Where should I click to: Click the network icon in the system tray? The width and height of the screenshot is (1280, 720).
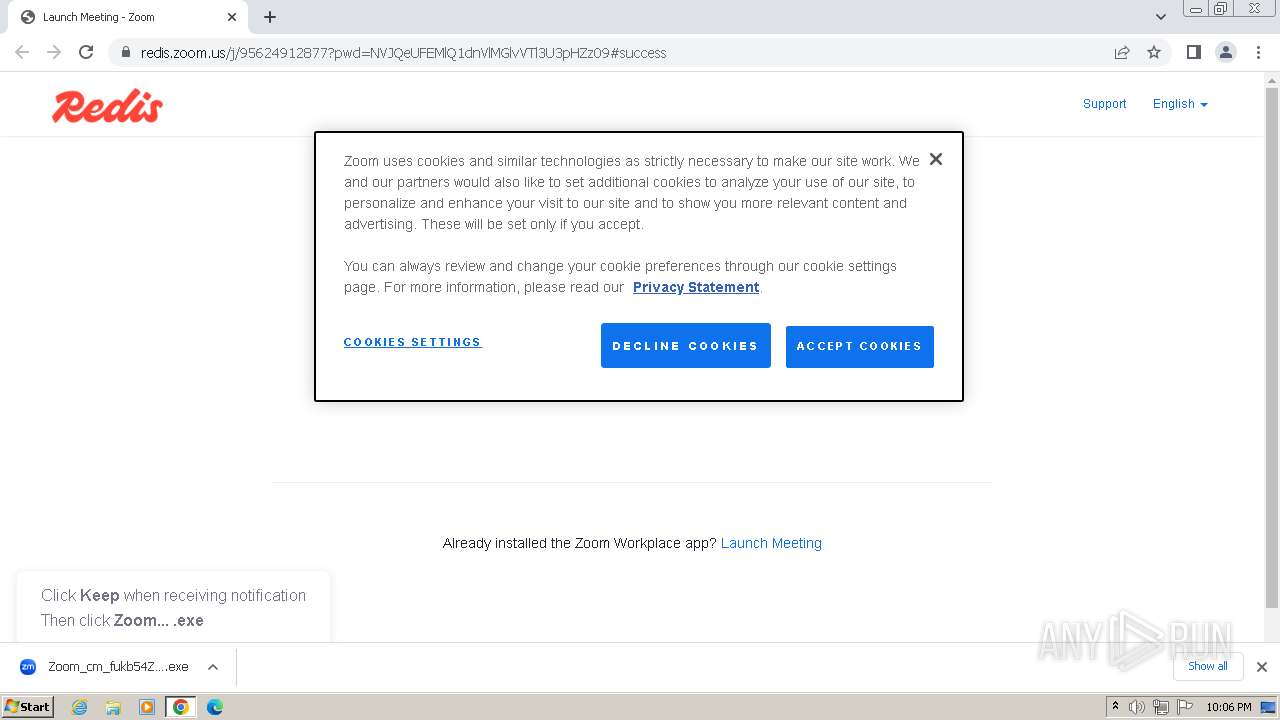(x=1161, y=707)
